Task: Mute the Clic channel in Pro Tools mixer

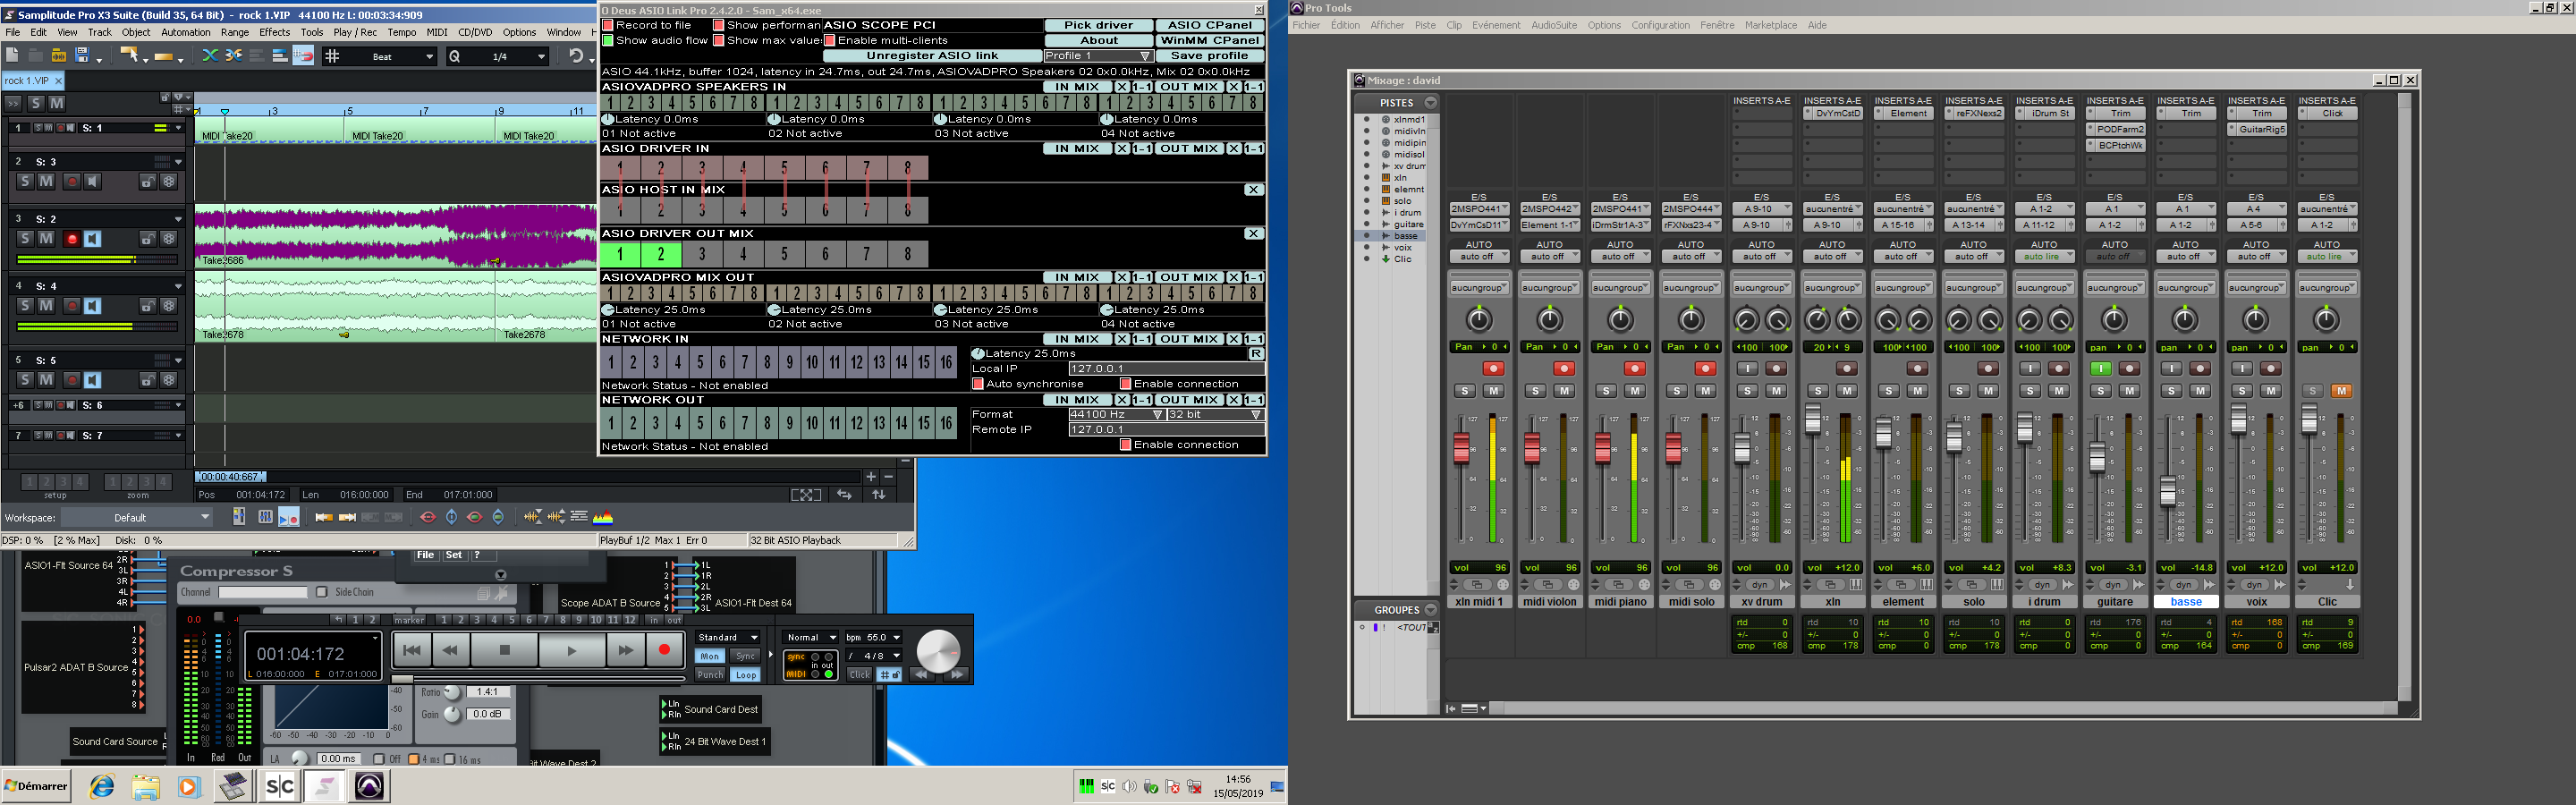Action: point(2340,391)
